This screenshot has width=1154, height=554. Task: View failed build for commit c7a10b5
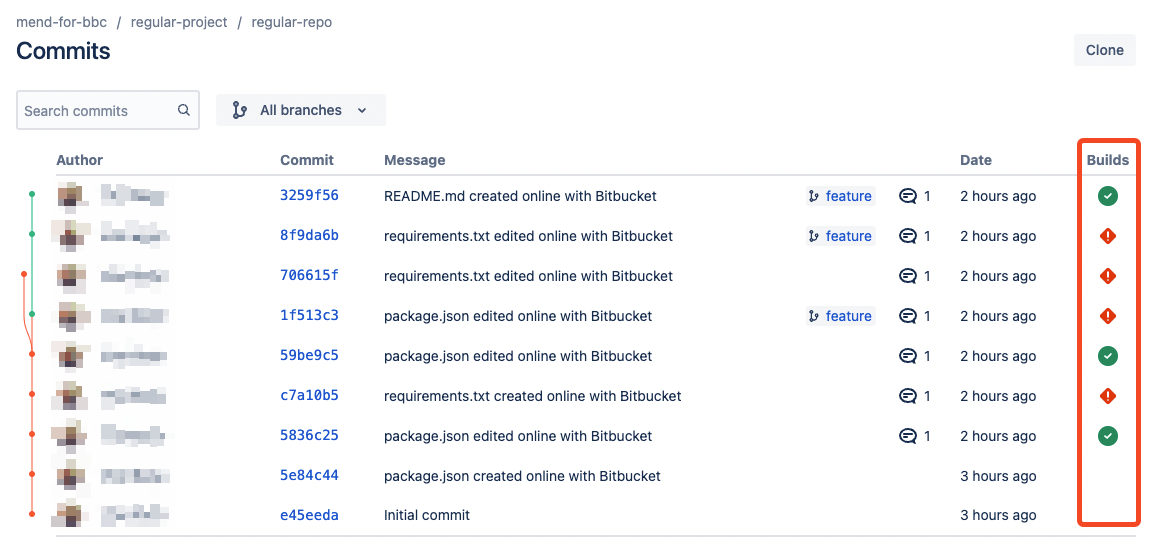coord(1107,396)
